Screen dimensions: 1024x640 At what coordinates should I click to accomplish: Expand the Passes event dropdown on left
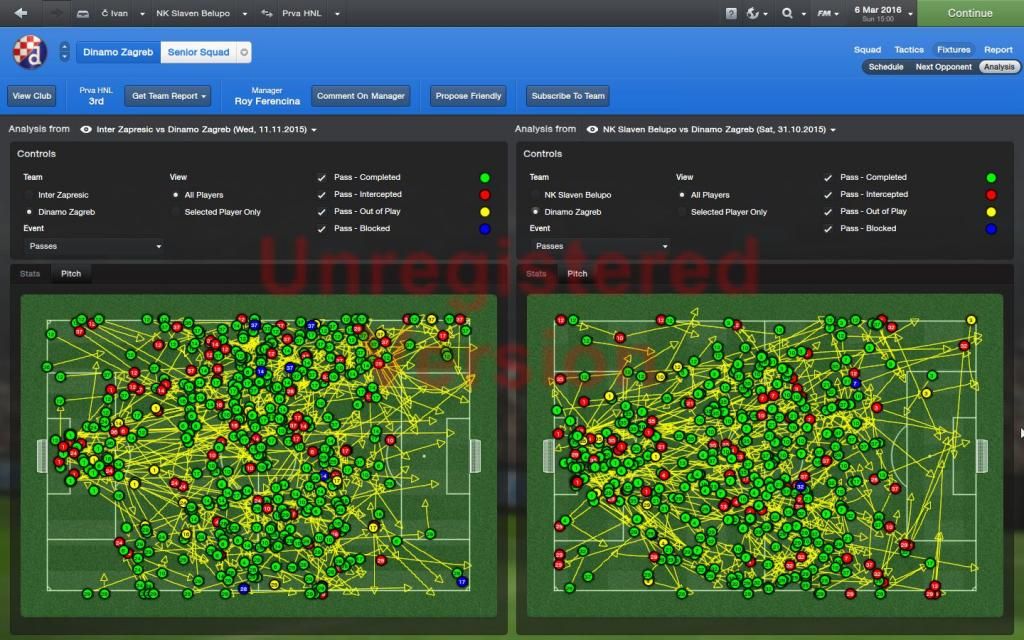[94, 246]
